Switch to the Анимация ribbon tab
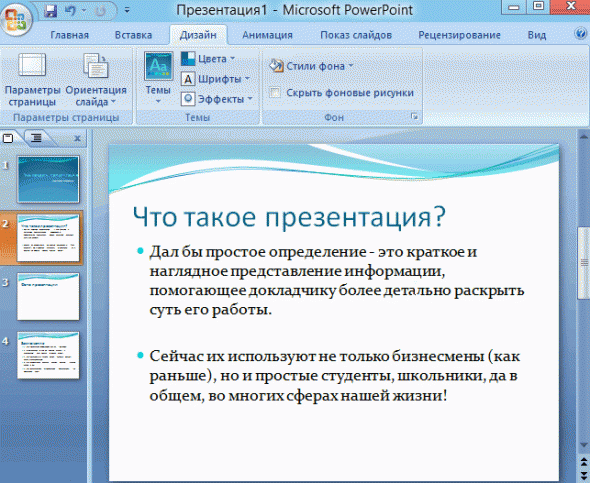 tap(267, 35)
